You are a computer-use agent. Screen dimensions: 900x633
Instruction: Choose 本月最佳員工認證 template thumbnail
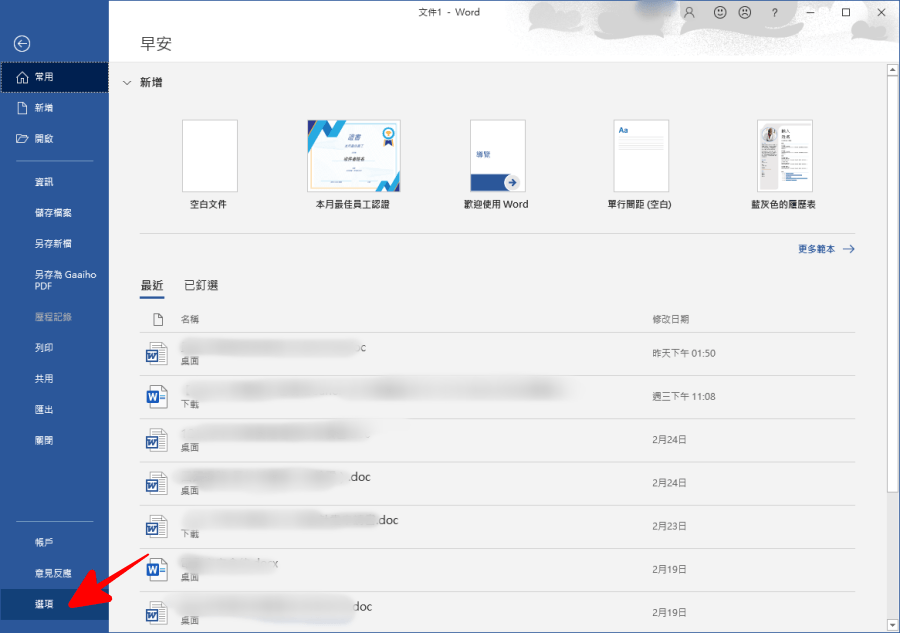[354, 156]
